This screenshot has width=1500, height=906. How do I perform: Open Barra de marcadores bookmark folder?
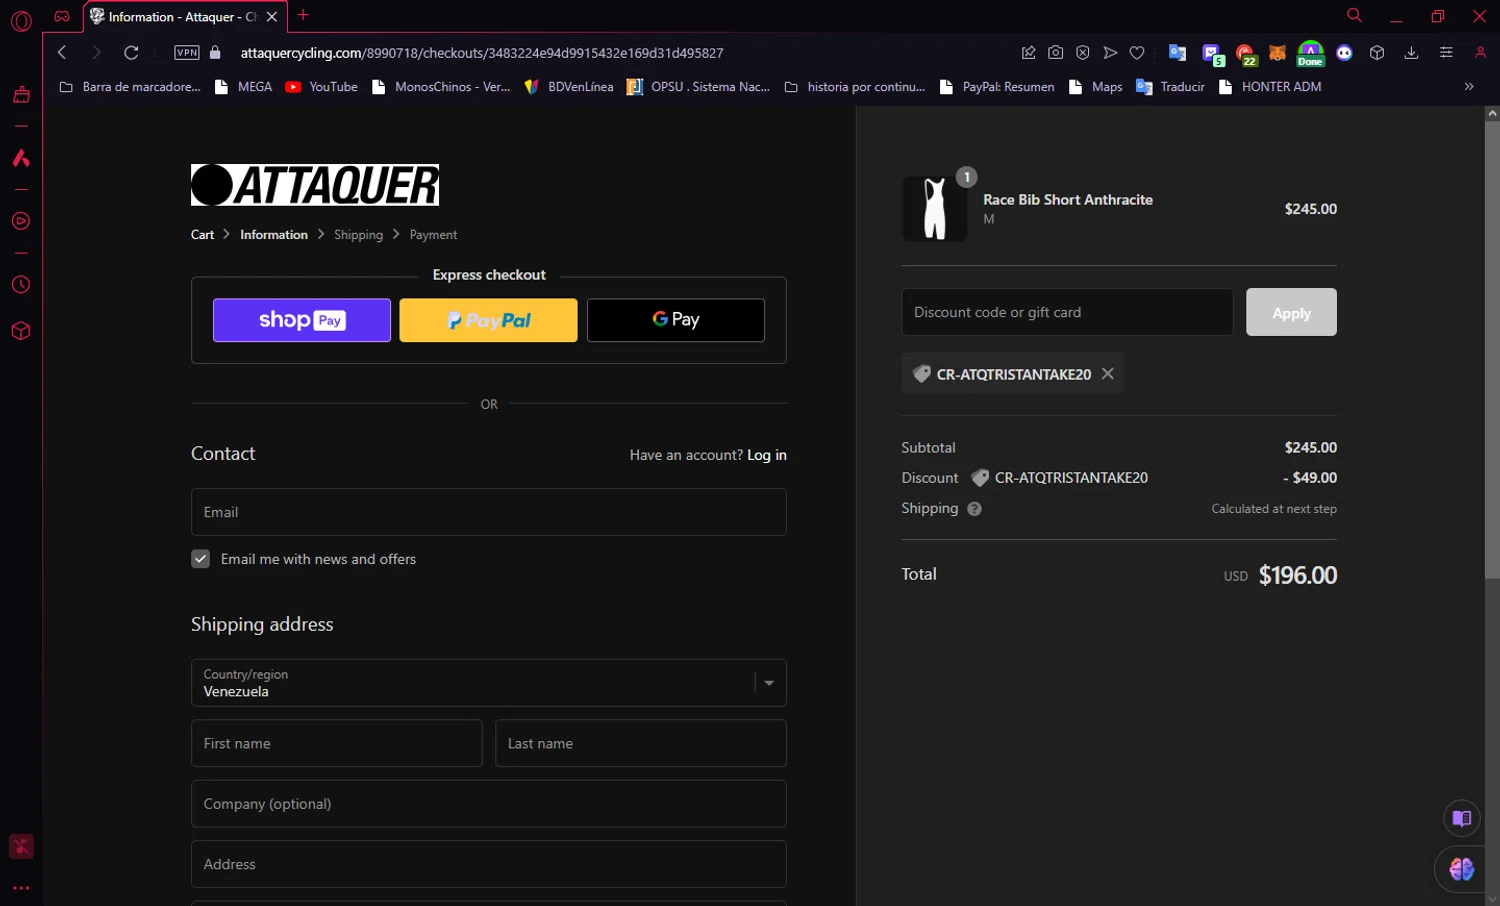(x=130, y=87)
